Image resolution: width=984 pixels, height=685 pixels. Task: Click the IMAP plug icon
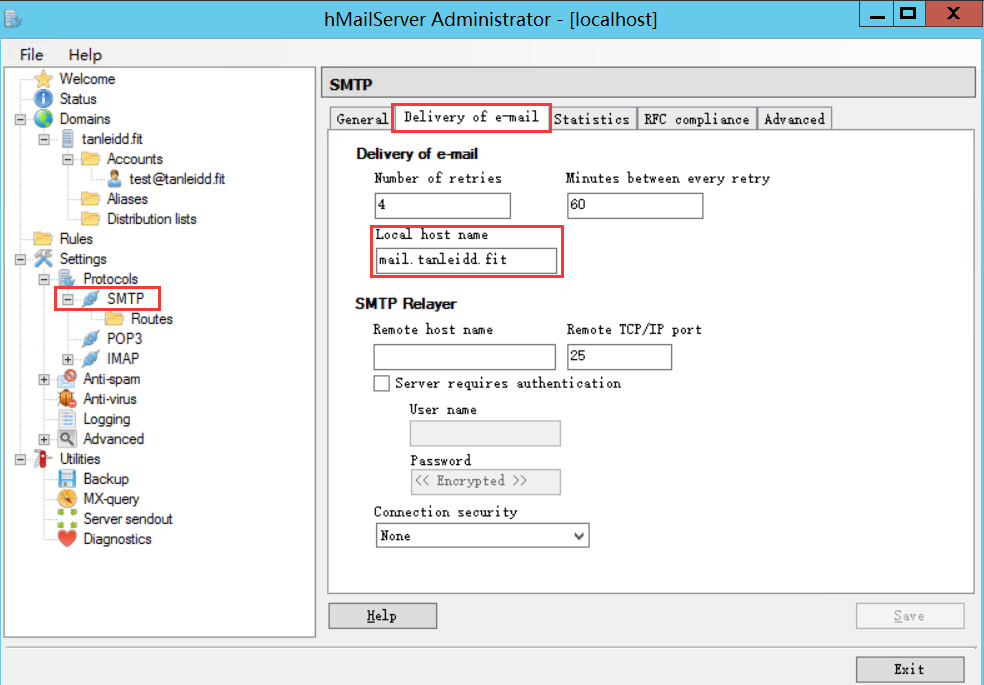pos(91,359)
